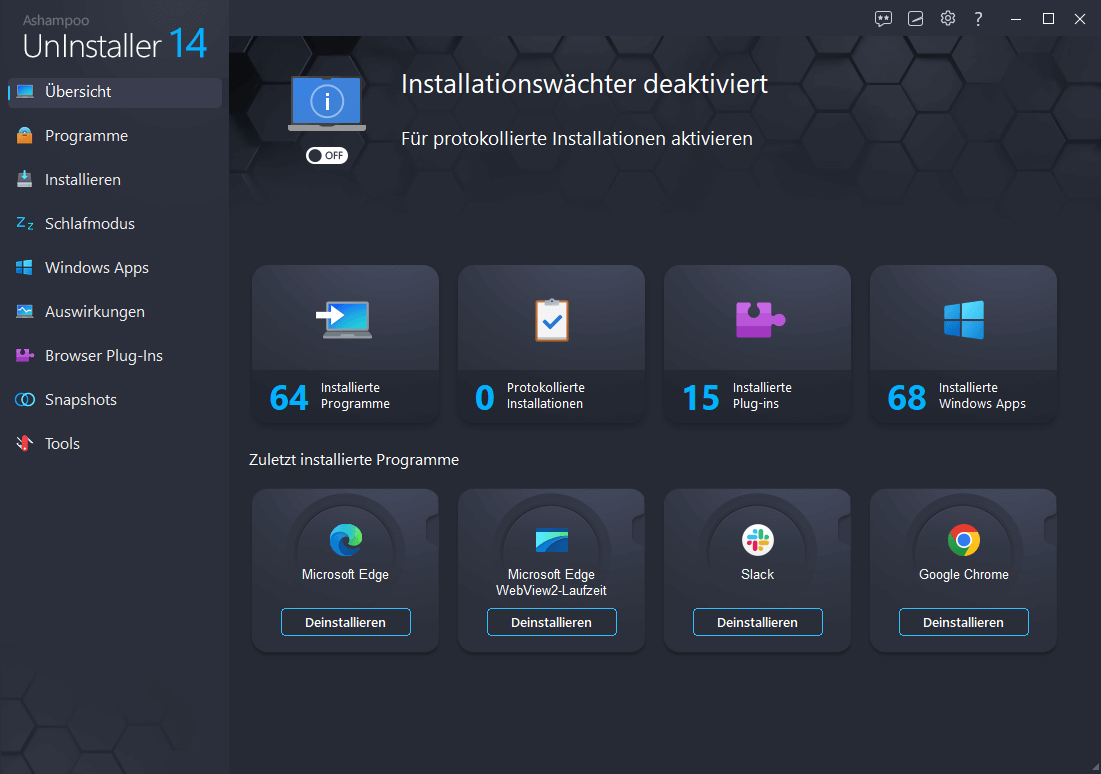This screenshot has height=774, width=1101.
Task: Open the Snapshots sidebar entry
Action: pos(80,400)
